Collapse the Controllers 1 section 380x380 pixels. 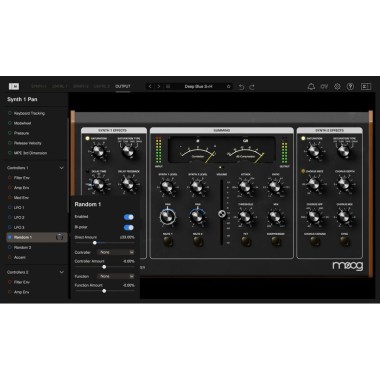[x=62, y=168]
